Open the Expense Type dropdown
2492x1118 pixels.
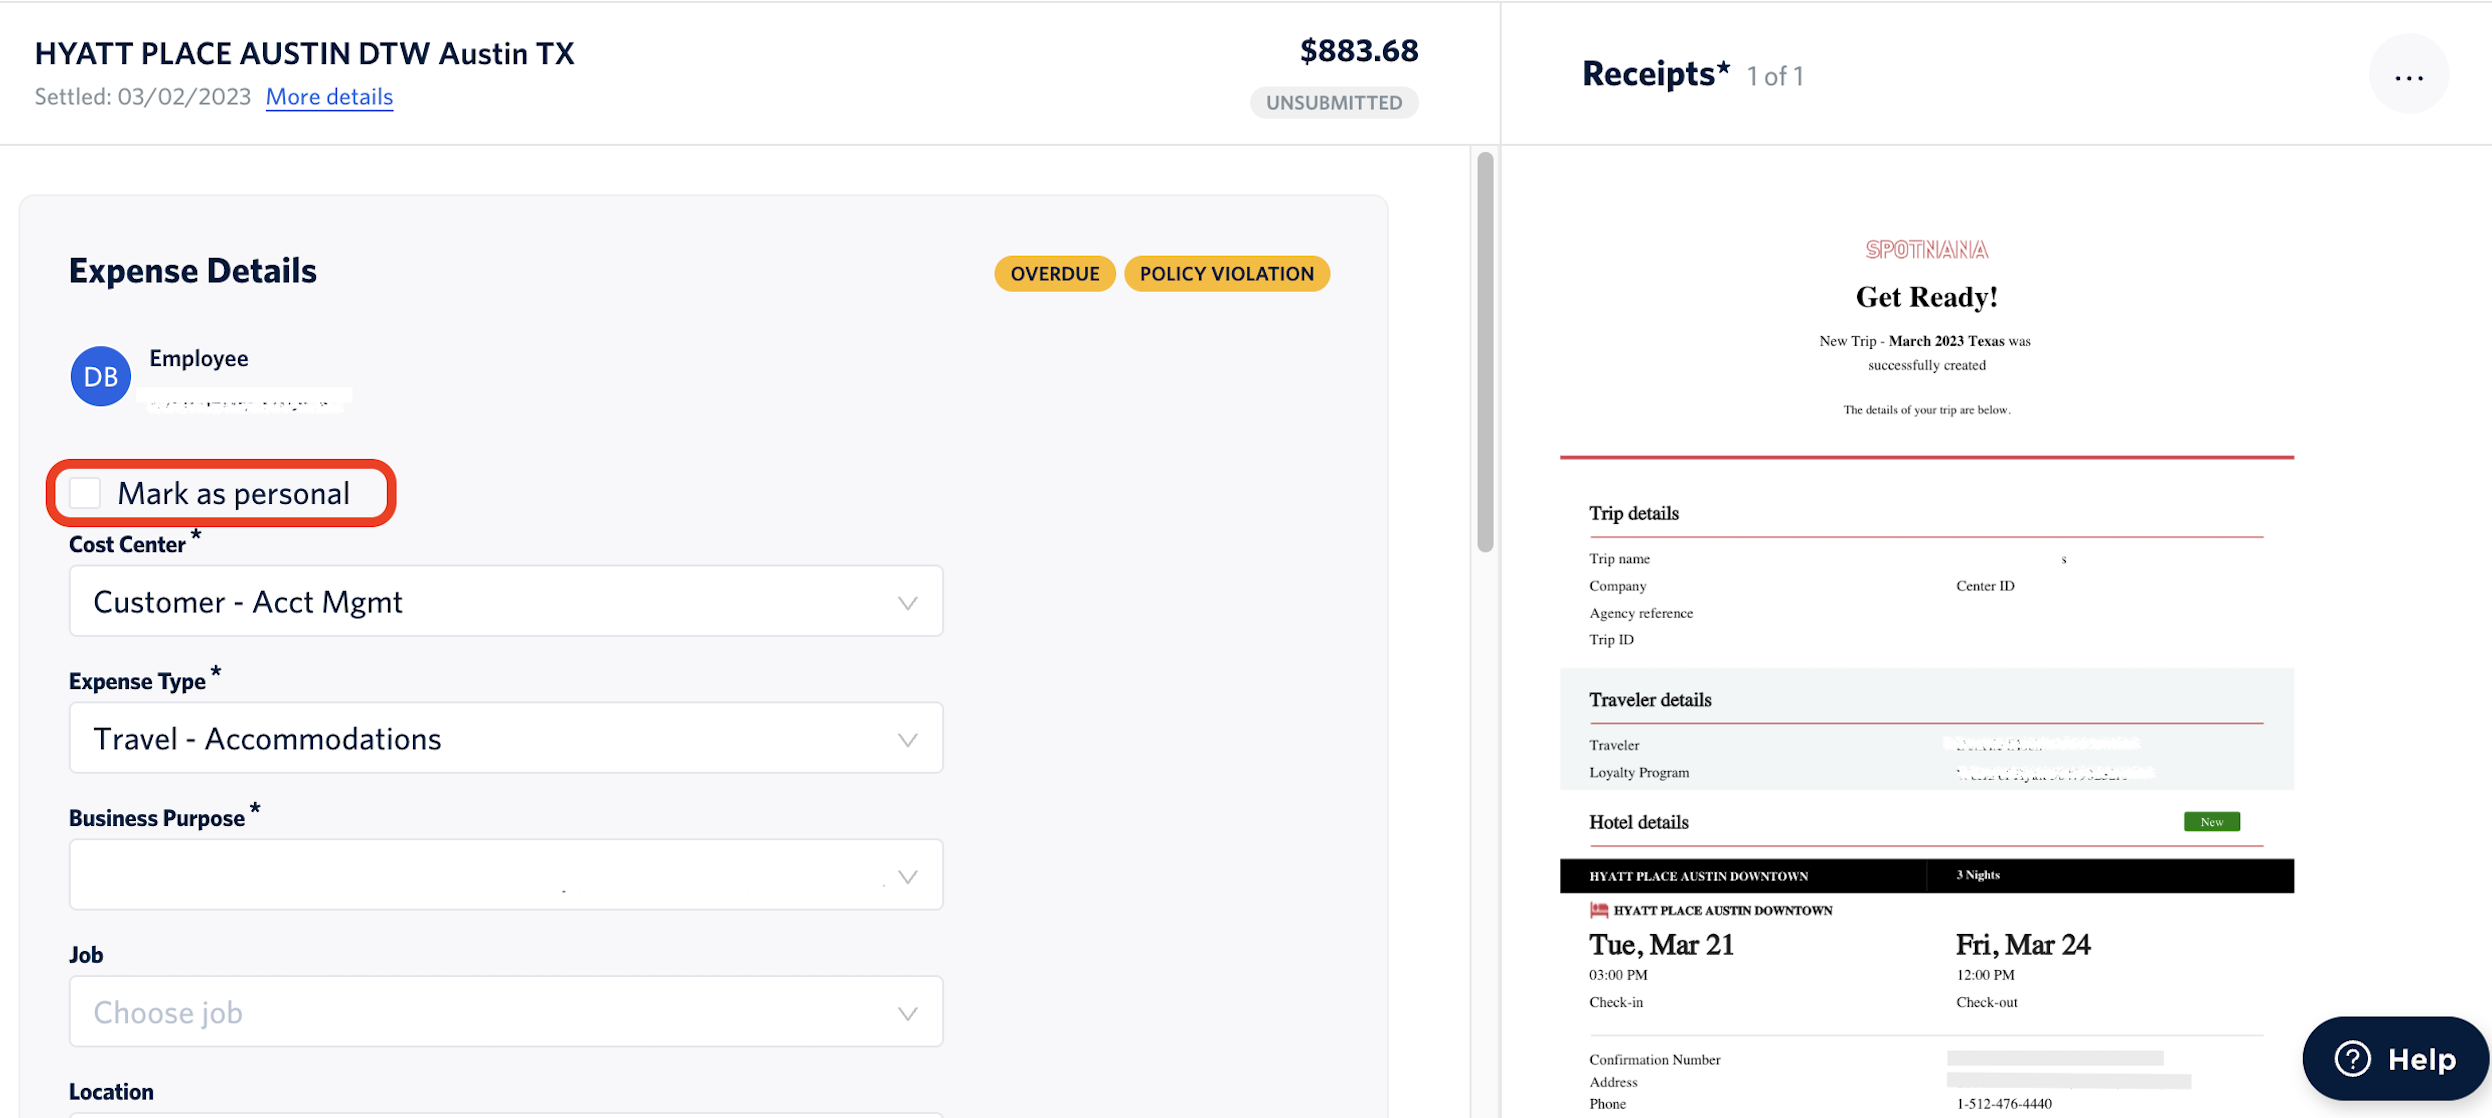tap(506, 739)
